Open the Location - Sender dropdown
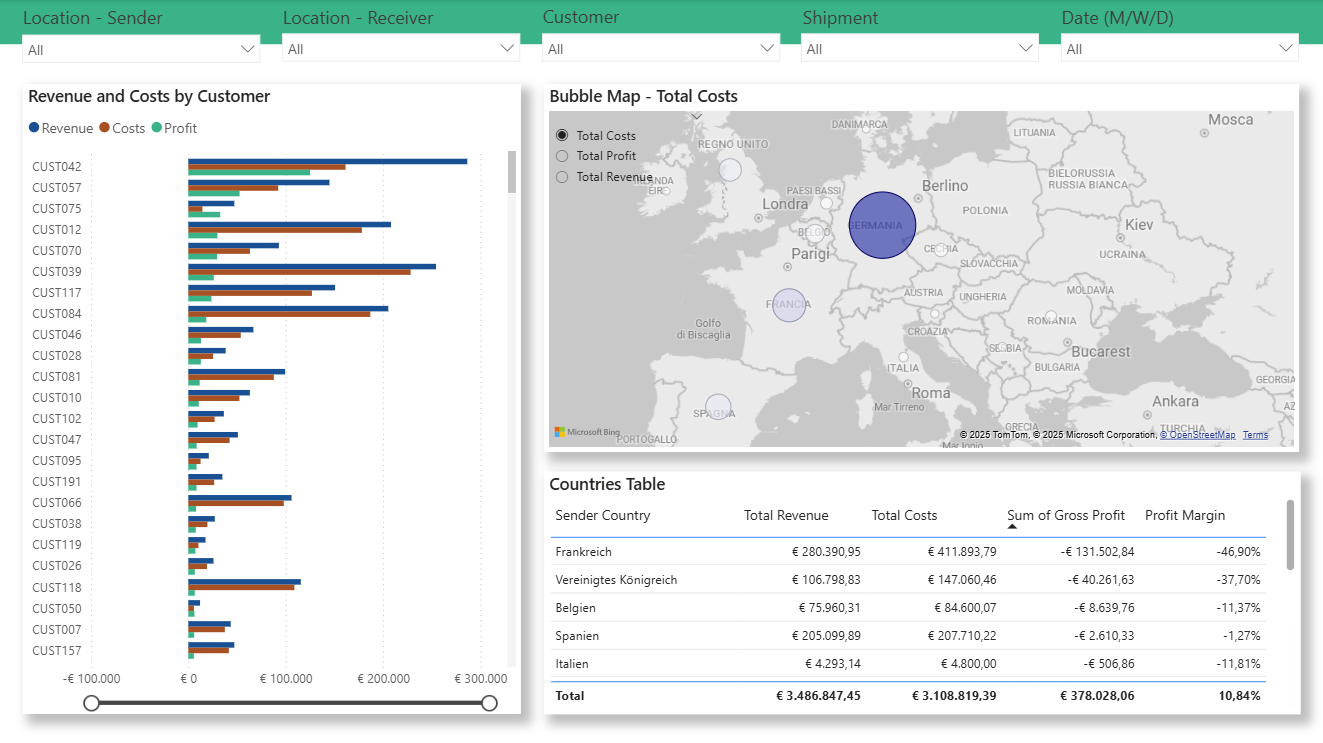 pyautogui.click(x=141, y=49)
